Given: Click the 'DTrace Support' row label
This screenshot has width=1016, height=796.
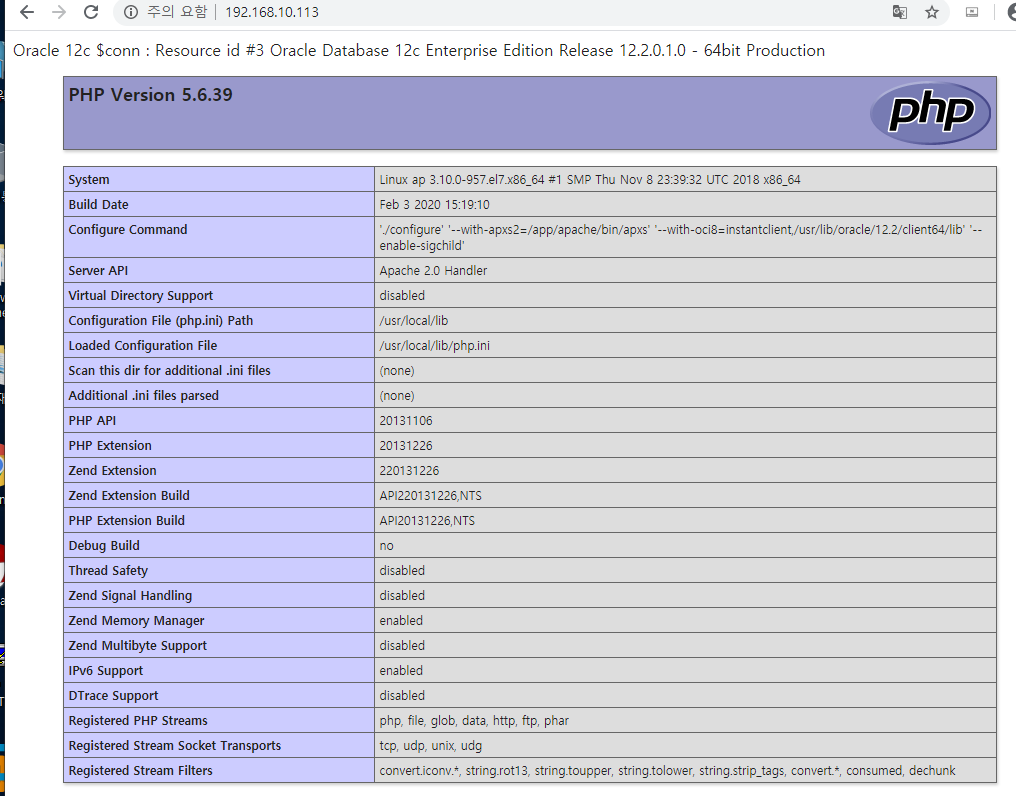Looking at the screenshot, I should coord(113,696).
